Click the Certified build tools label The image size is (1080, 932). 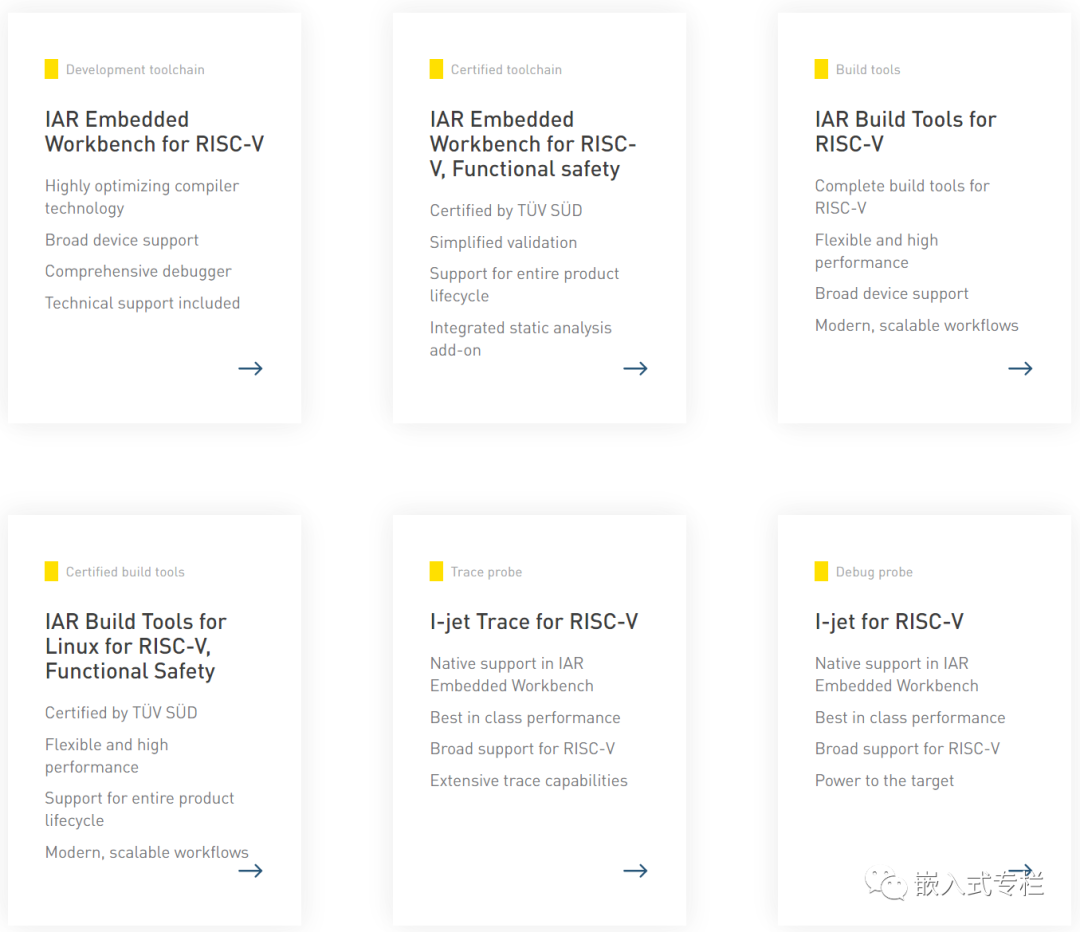125,572
